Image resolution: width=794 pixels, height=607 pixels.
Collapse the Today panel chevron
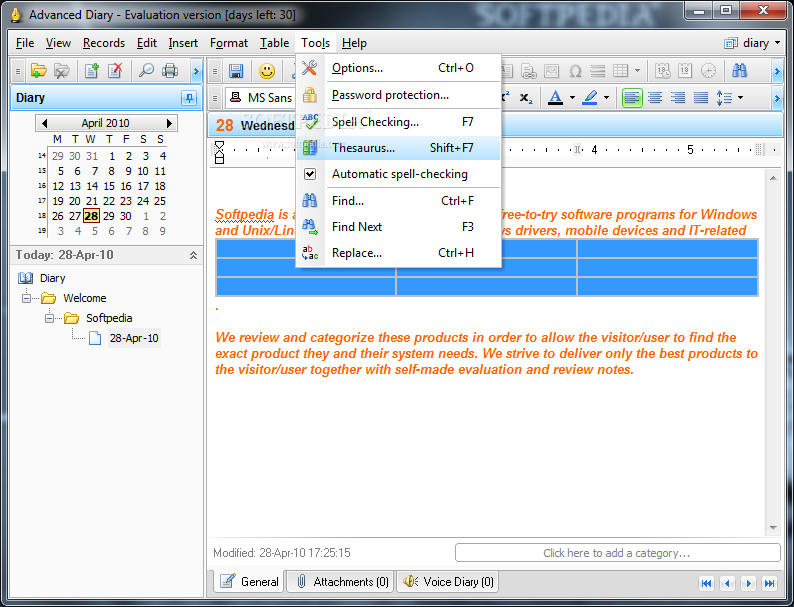click(x=193, y=255)
